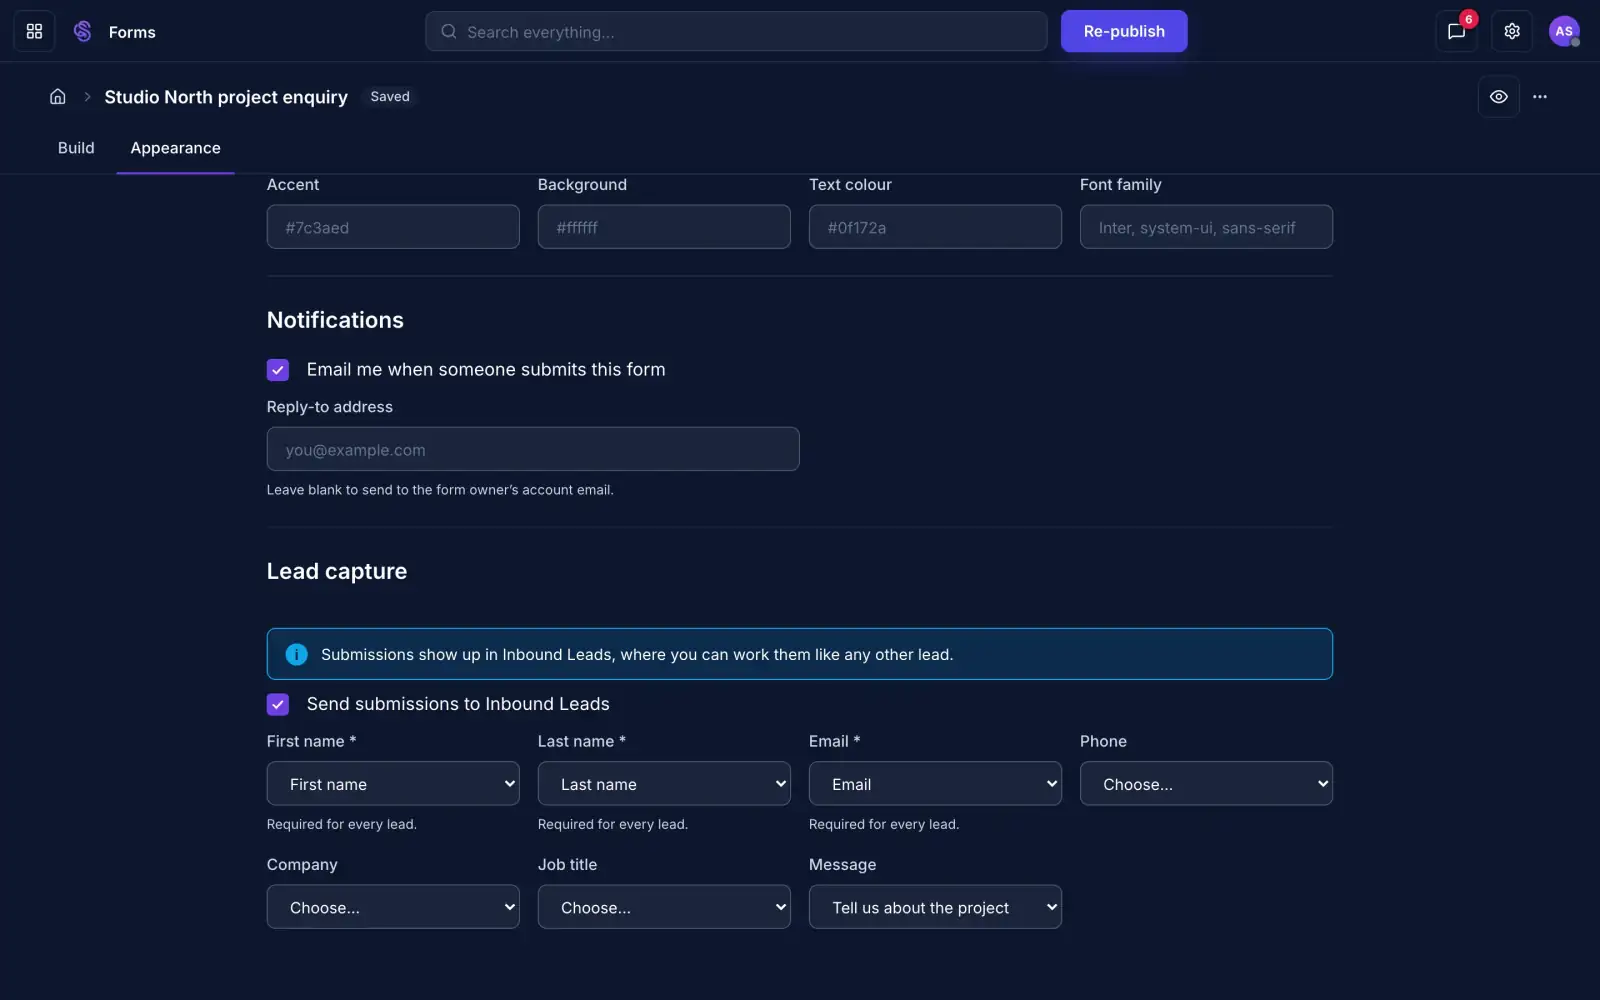Click the 'Leave blank to send' helper text
The height and width of the screenshot is (1000, 1600).
pyautogui.click(x=440, y=490)
